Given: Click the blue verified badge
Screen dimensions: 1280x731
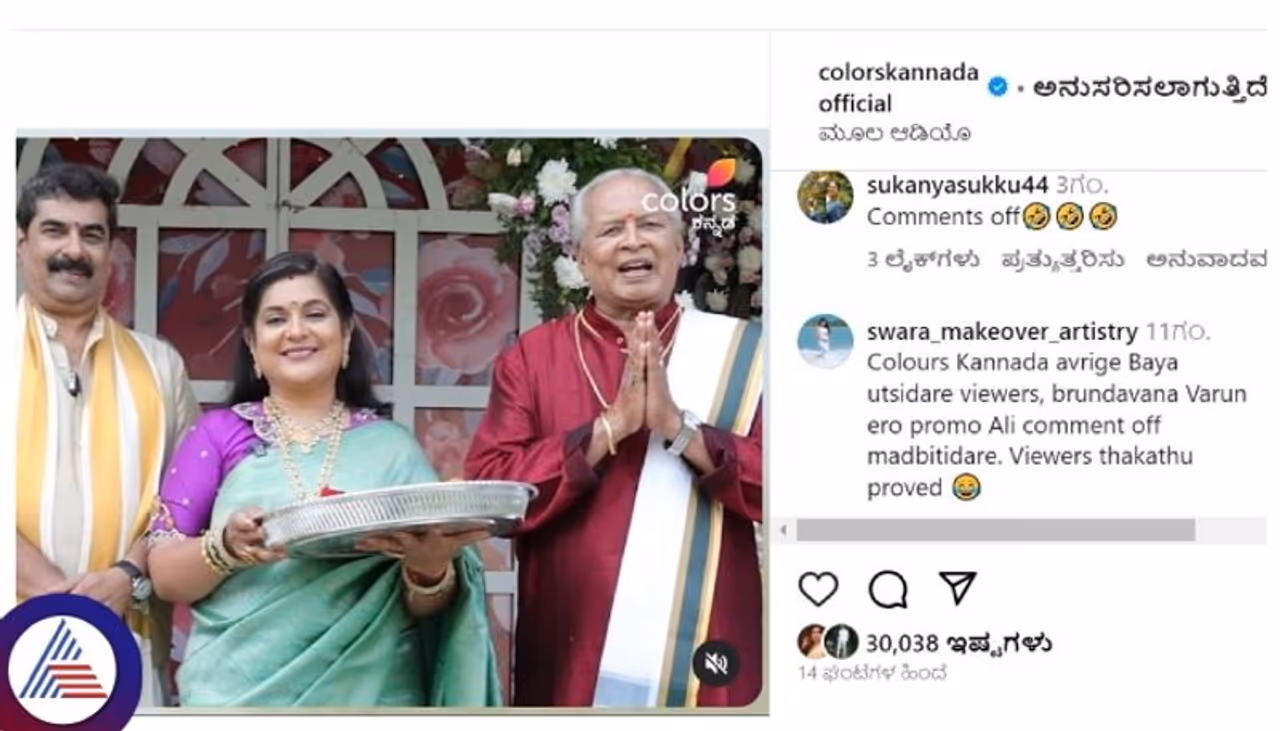Looking at the screenshot, I should pyautogui.click(x=998, y=87).
